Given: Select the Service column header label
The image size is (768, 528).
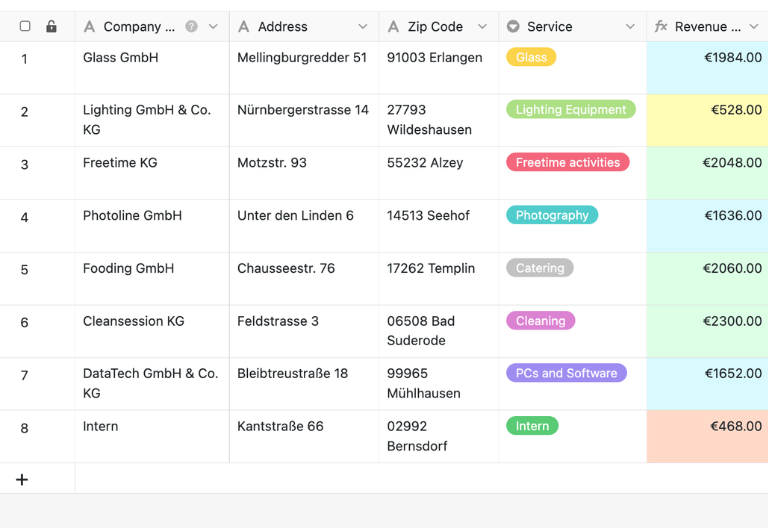Looking at the screenshot, I should 550,26.
